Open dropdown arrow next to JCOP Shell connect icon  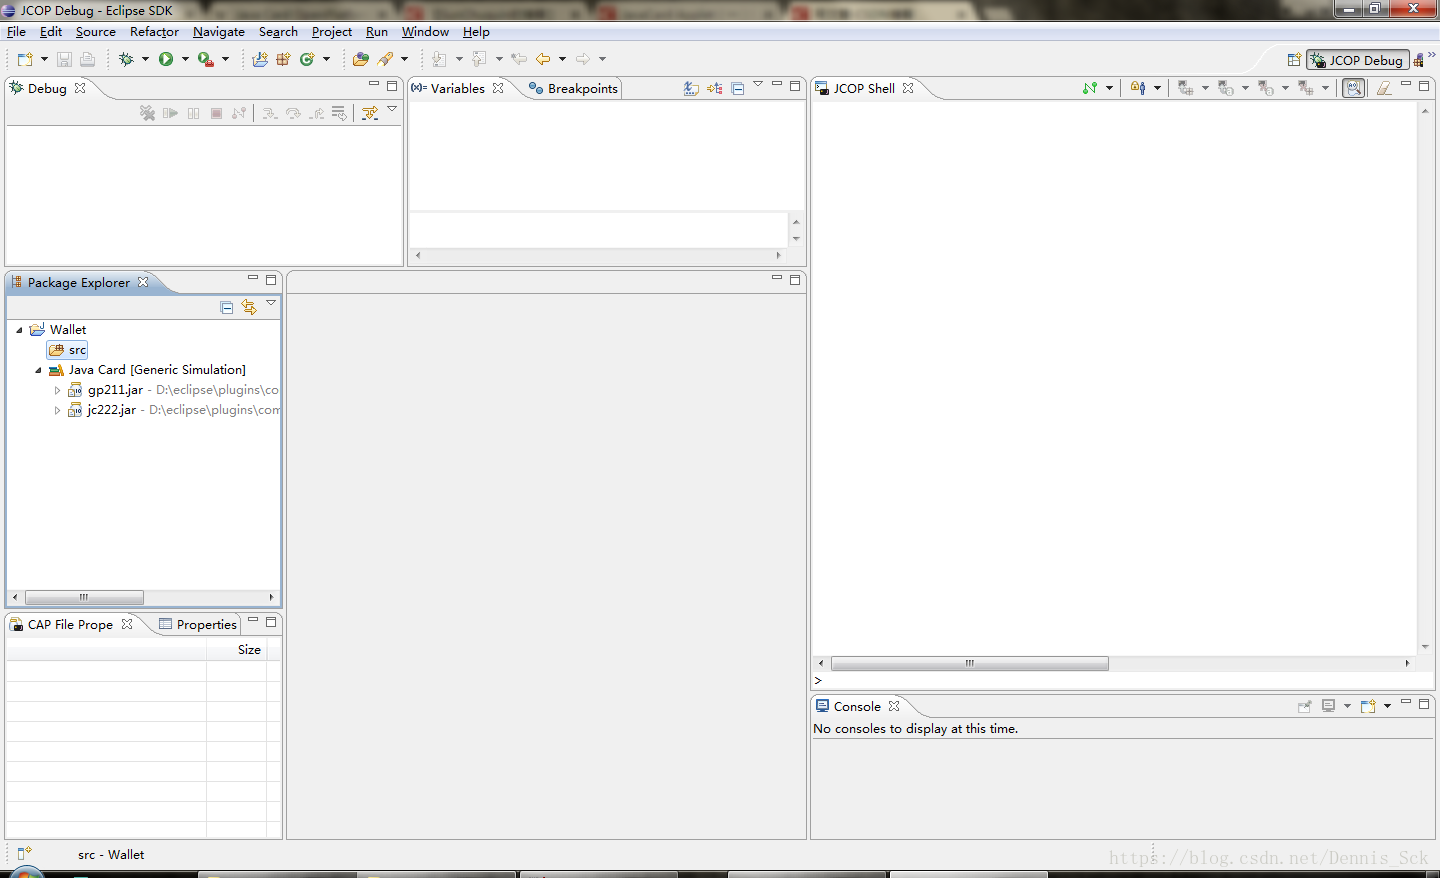pyautogui.click(x=1109, y=88)
